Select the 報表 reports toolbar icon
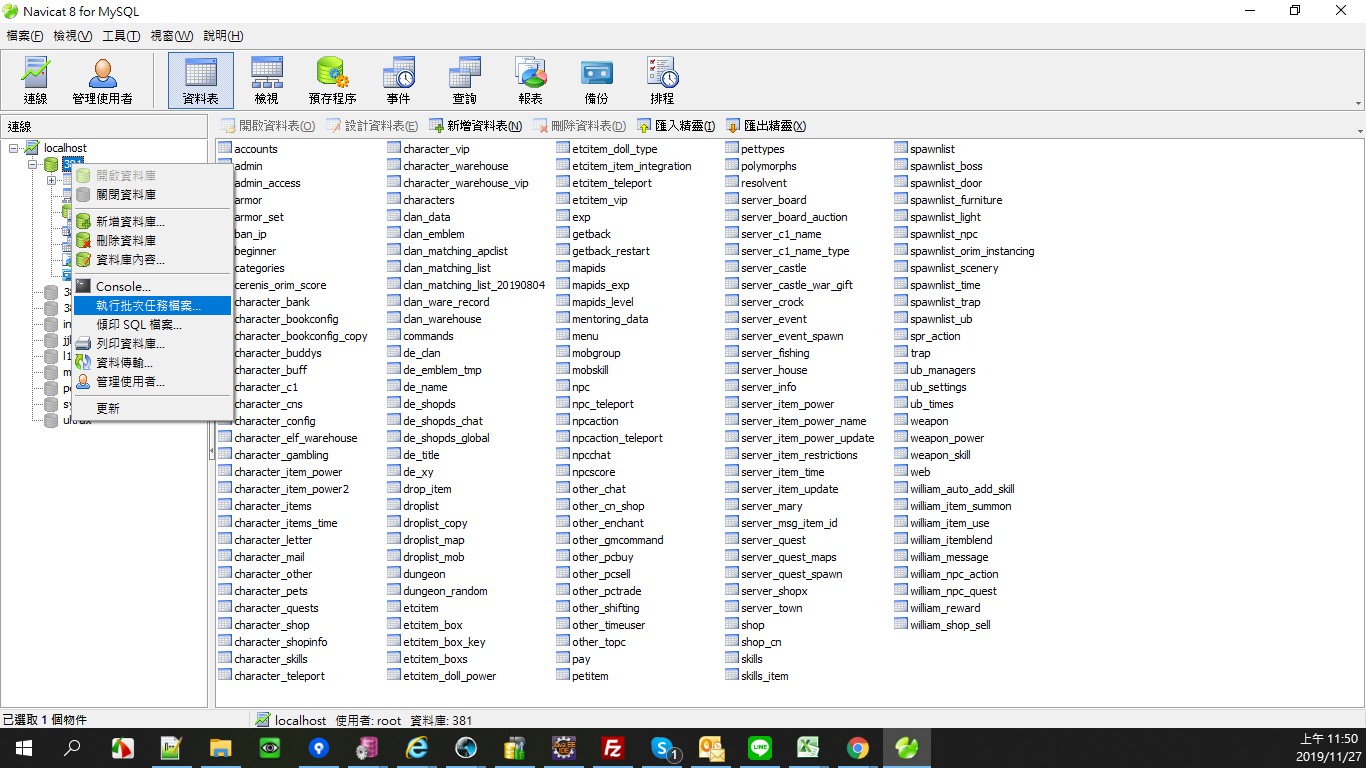The image size is (1366, 768). [x=530, y=81]
